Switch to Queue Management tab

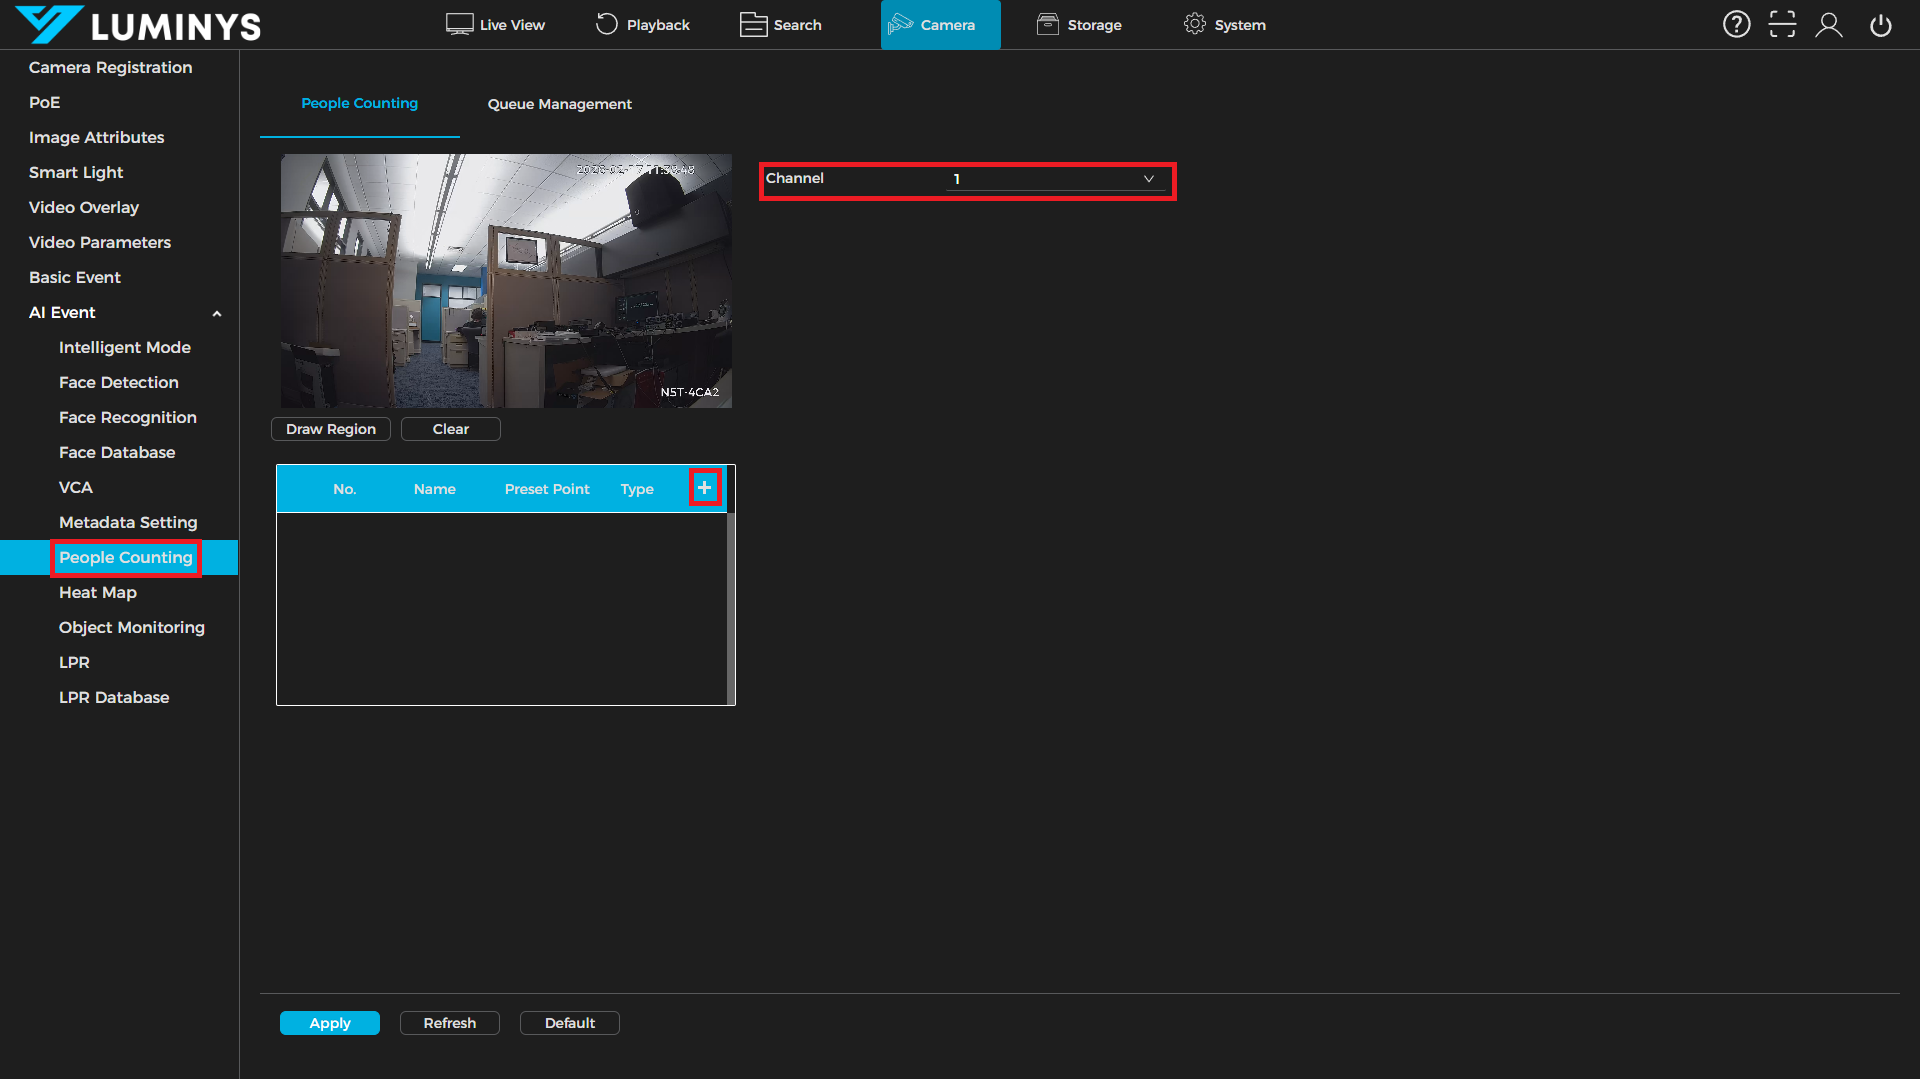tap(559, 104)
